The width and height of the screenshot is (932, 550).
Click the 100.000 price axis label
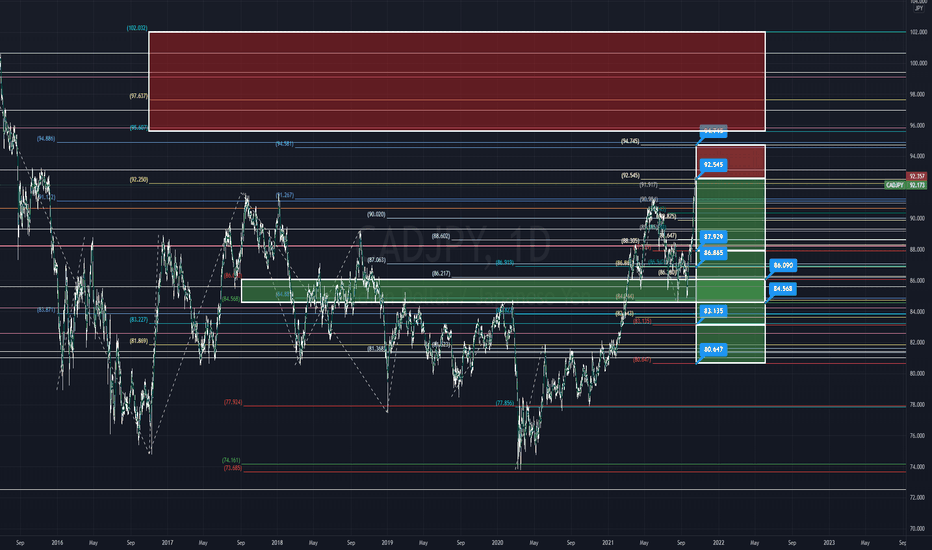click(918, 63)
